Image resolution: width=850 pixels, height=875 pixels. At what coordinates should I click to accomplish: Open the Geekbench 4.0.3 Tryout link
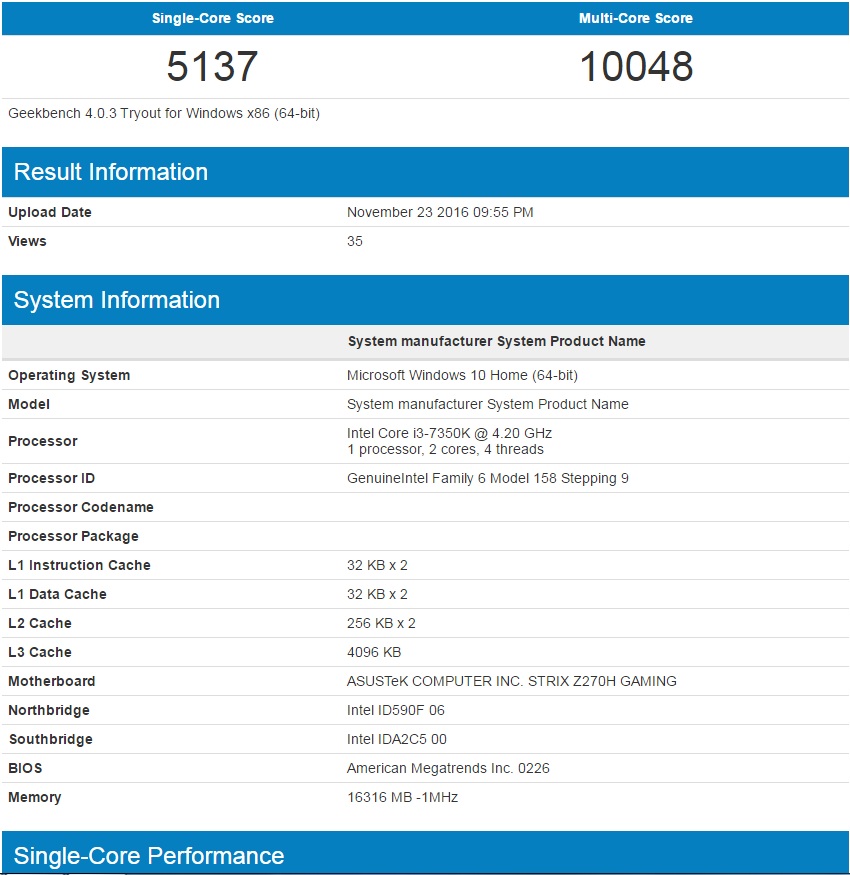tap(165, 113)
